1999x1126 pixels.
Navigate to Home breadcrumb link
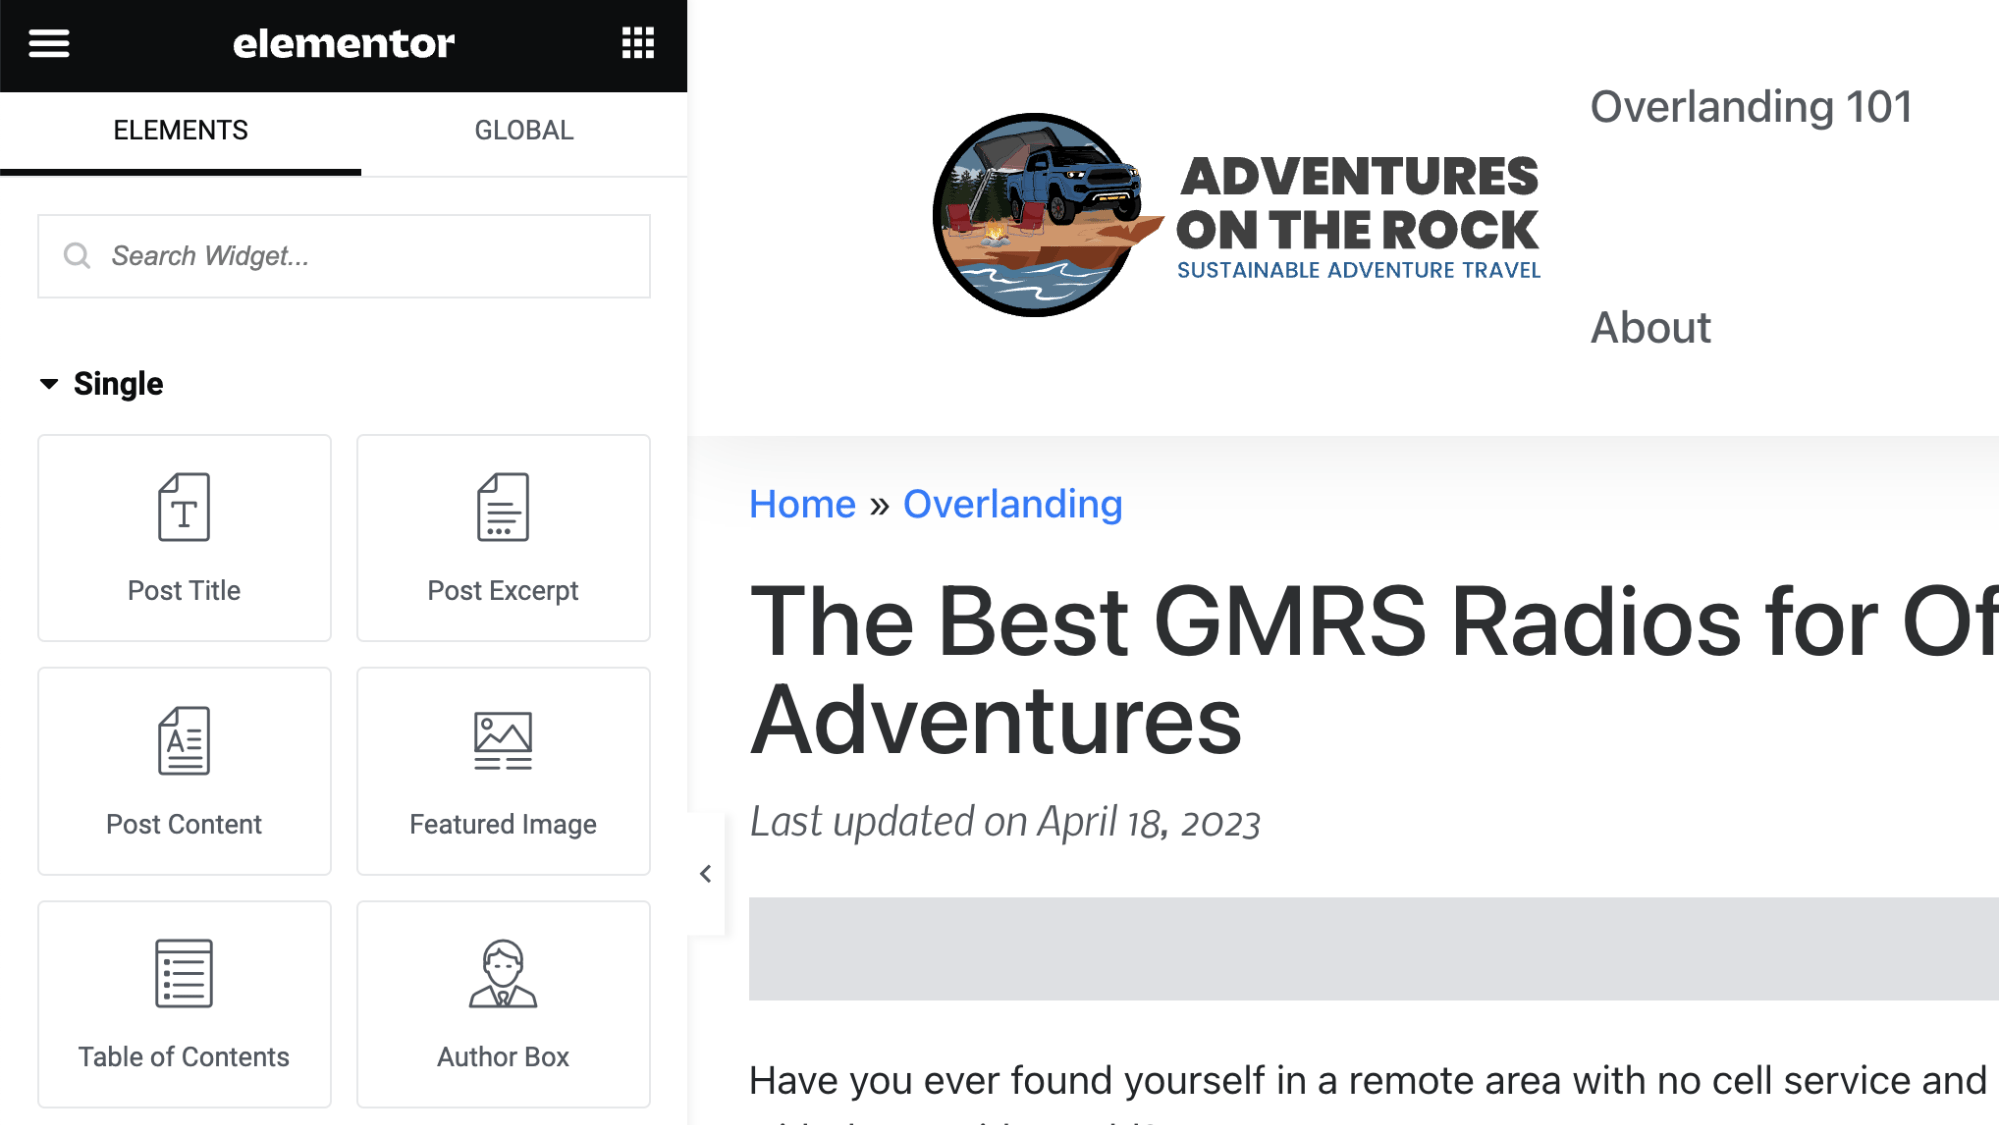click(x=802, y=503)
